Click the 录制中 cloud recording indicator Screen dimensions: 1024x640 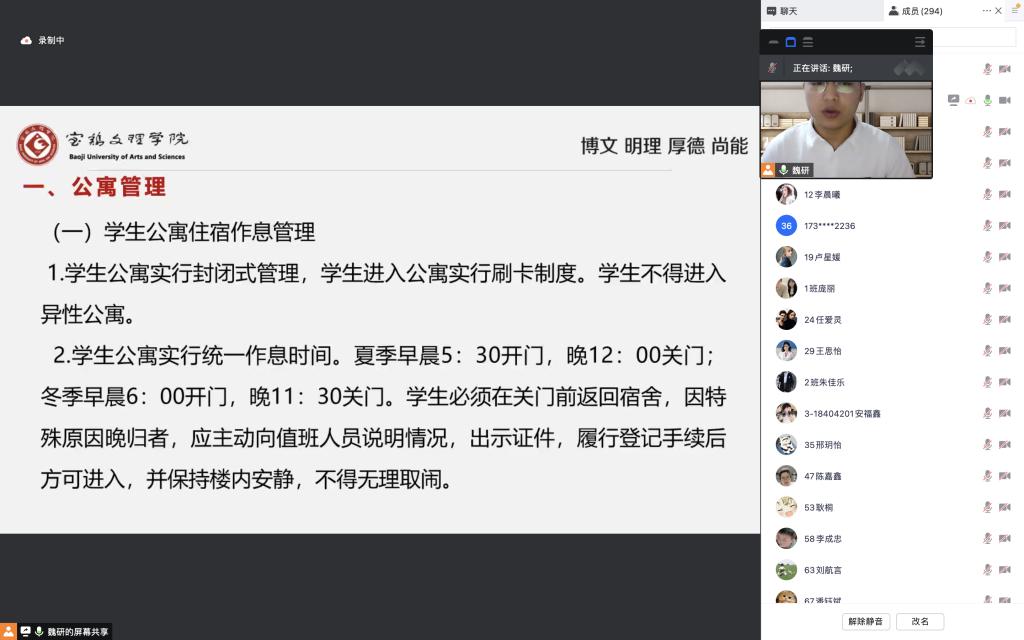(42, 40)
